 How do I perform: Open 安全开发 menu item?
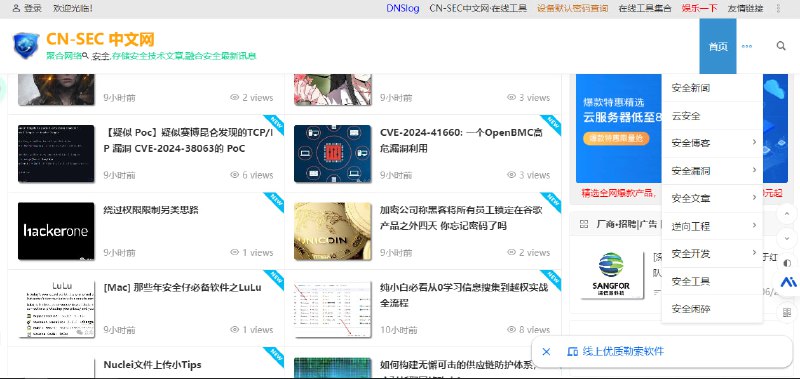point(691,254)
